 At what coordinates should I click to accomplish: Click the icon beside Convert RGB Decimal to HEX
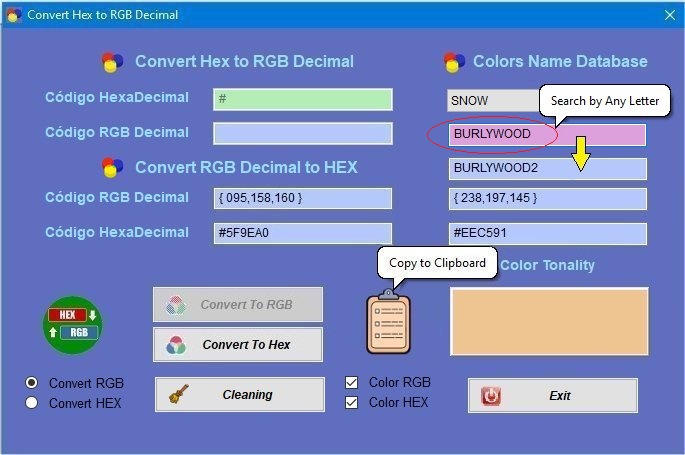(113, 167)
